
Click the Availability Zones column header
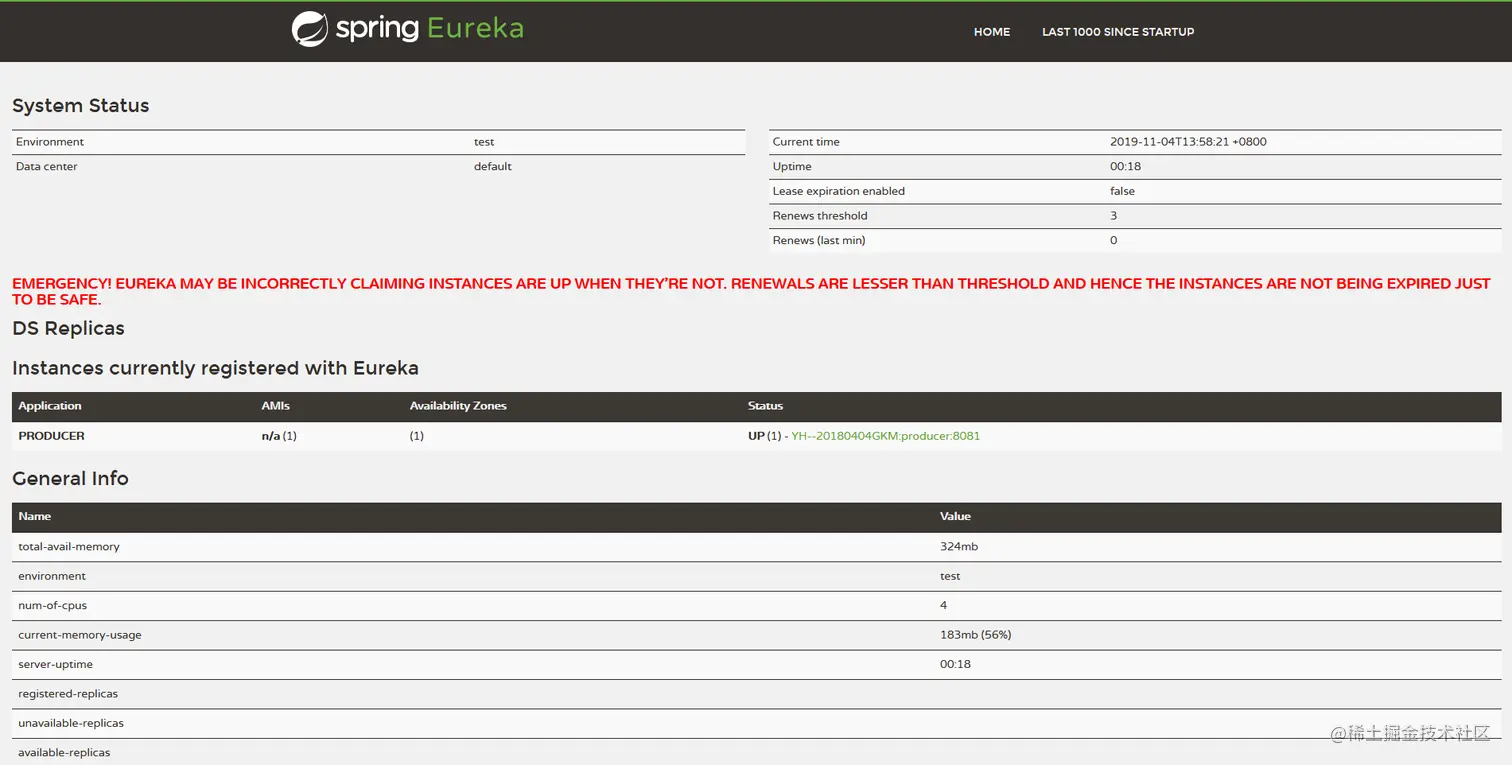[x=458, y=406]
